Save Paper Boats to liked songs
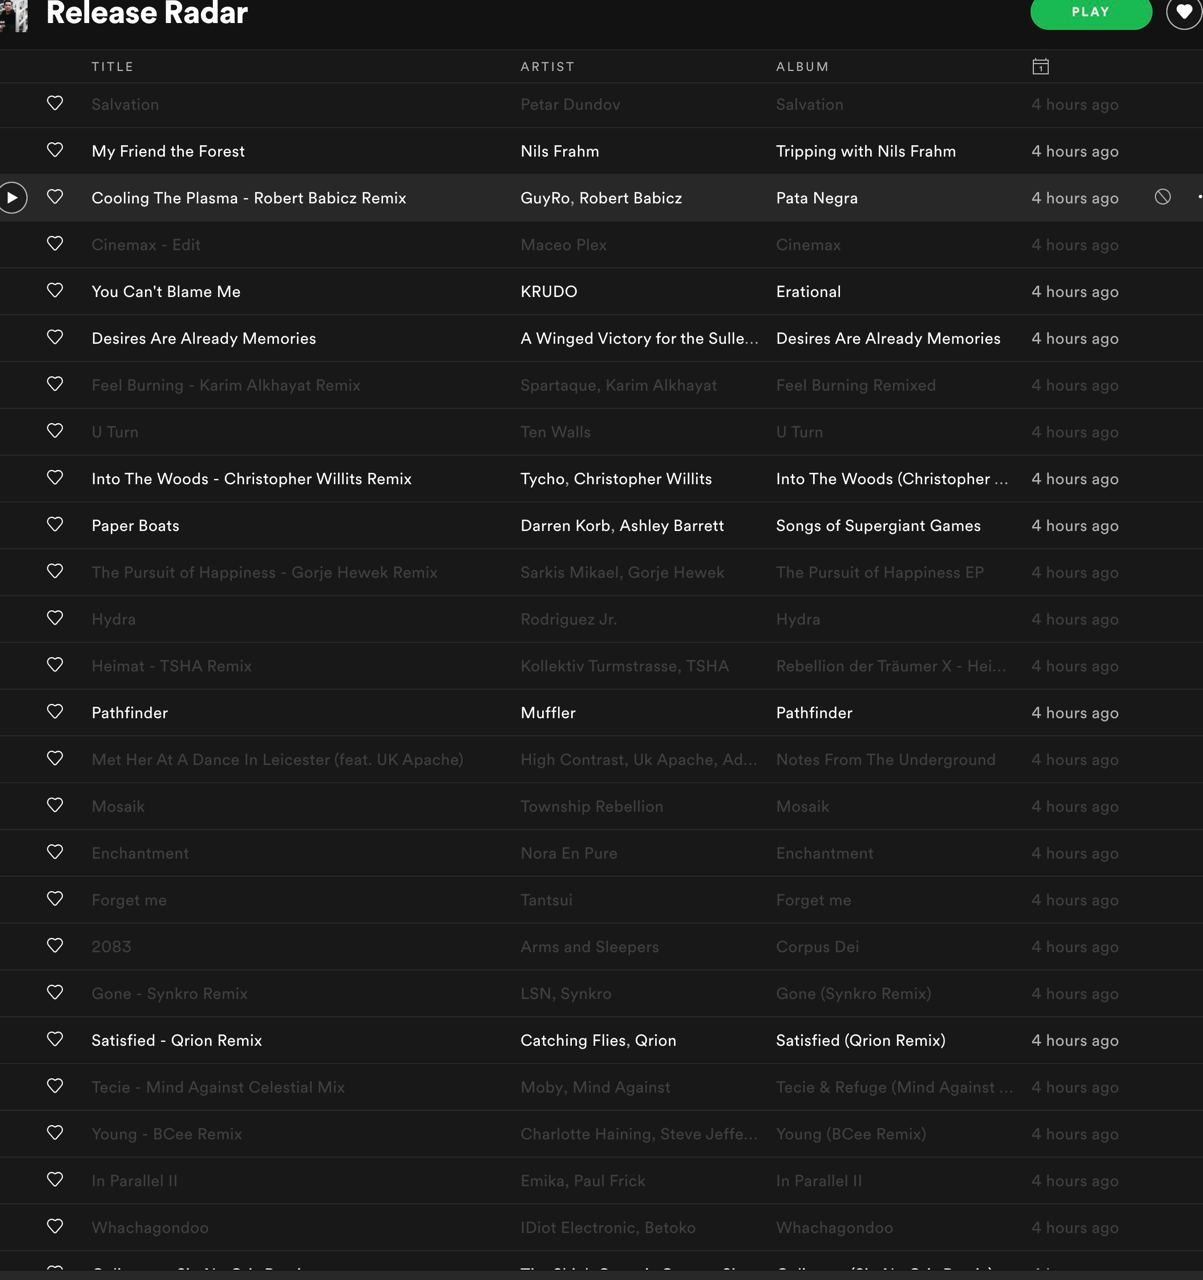Screen dimensions: 1203x1280 [x=55, y=524]
